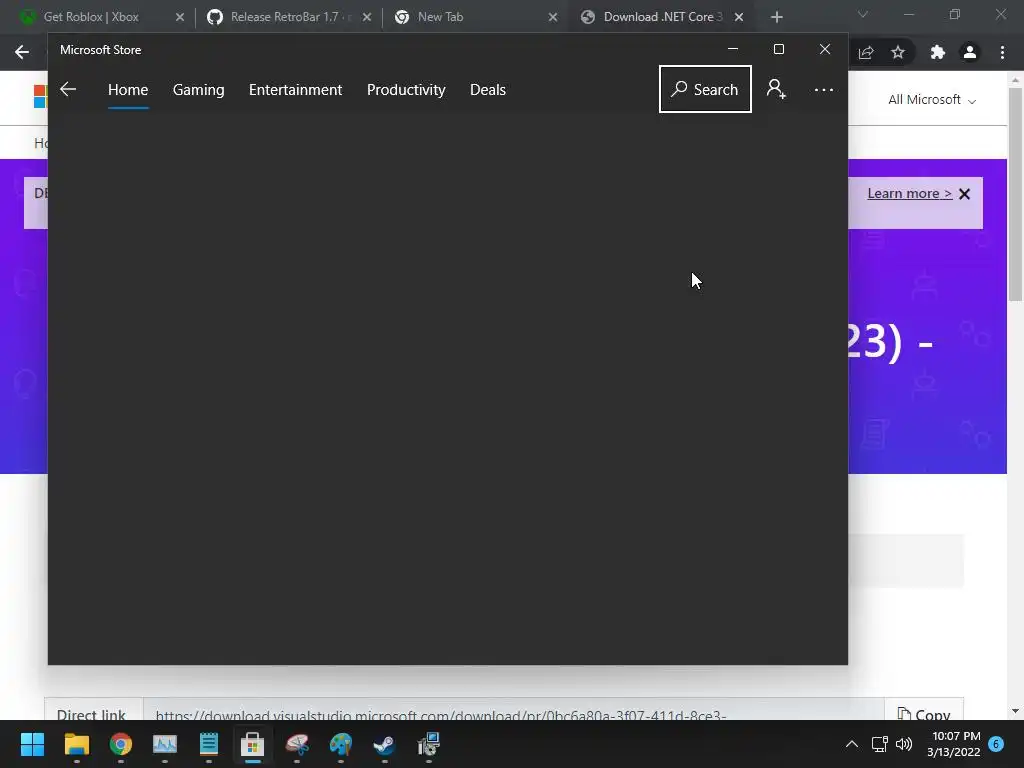The width and height of the screenshot is (1024, 768).
Task: Go back in Microsoft Store
Action: (68, 89)
